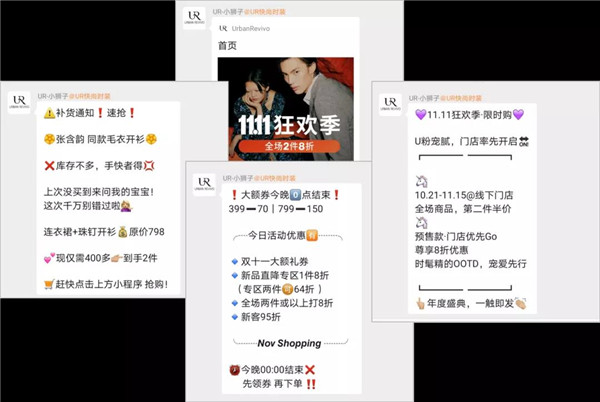
Task: Click the round 可 emoji in 专区两件64折
Action: pyautogui.click(x=287, y=290)
